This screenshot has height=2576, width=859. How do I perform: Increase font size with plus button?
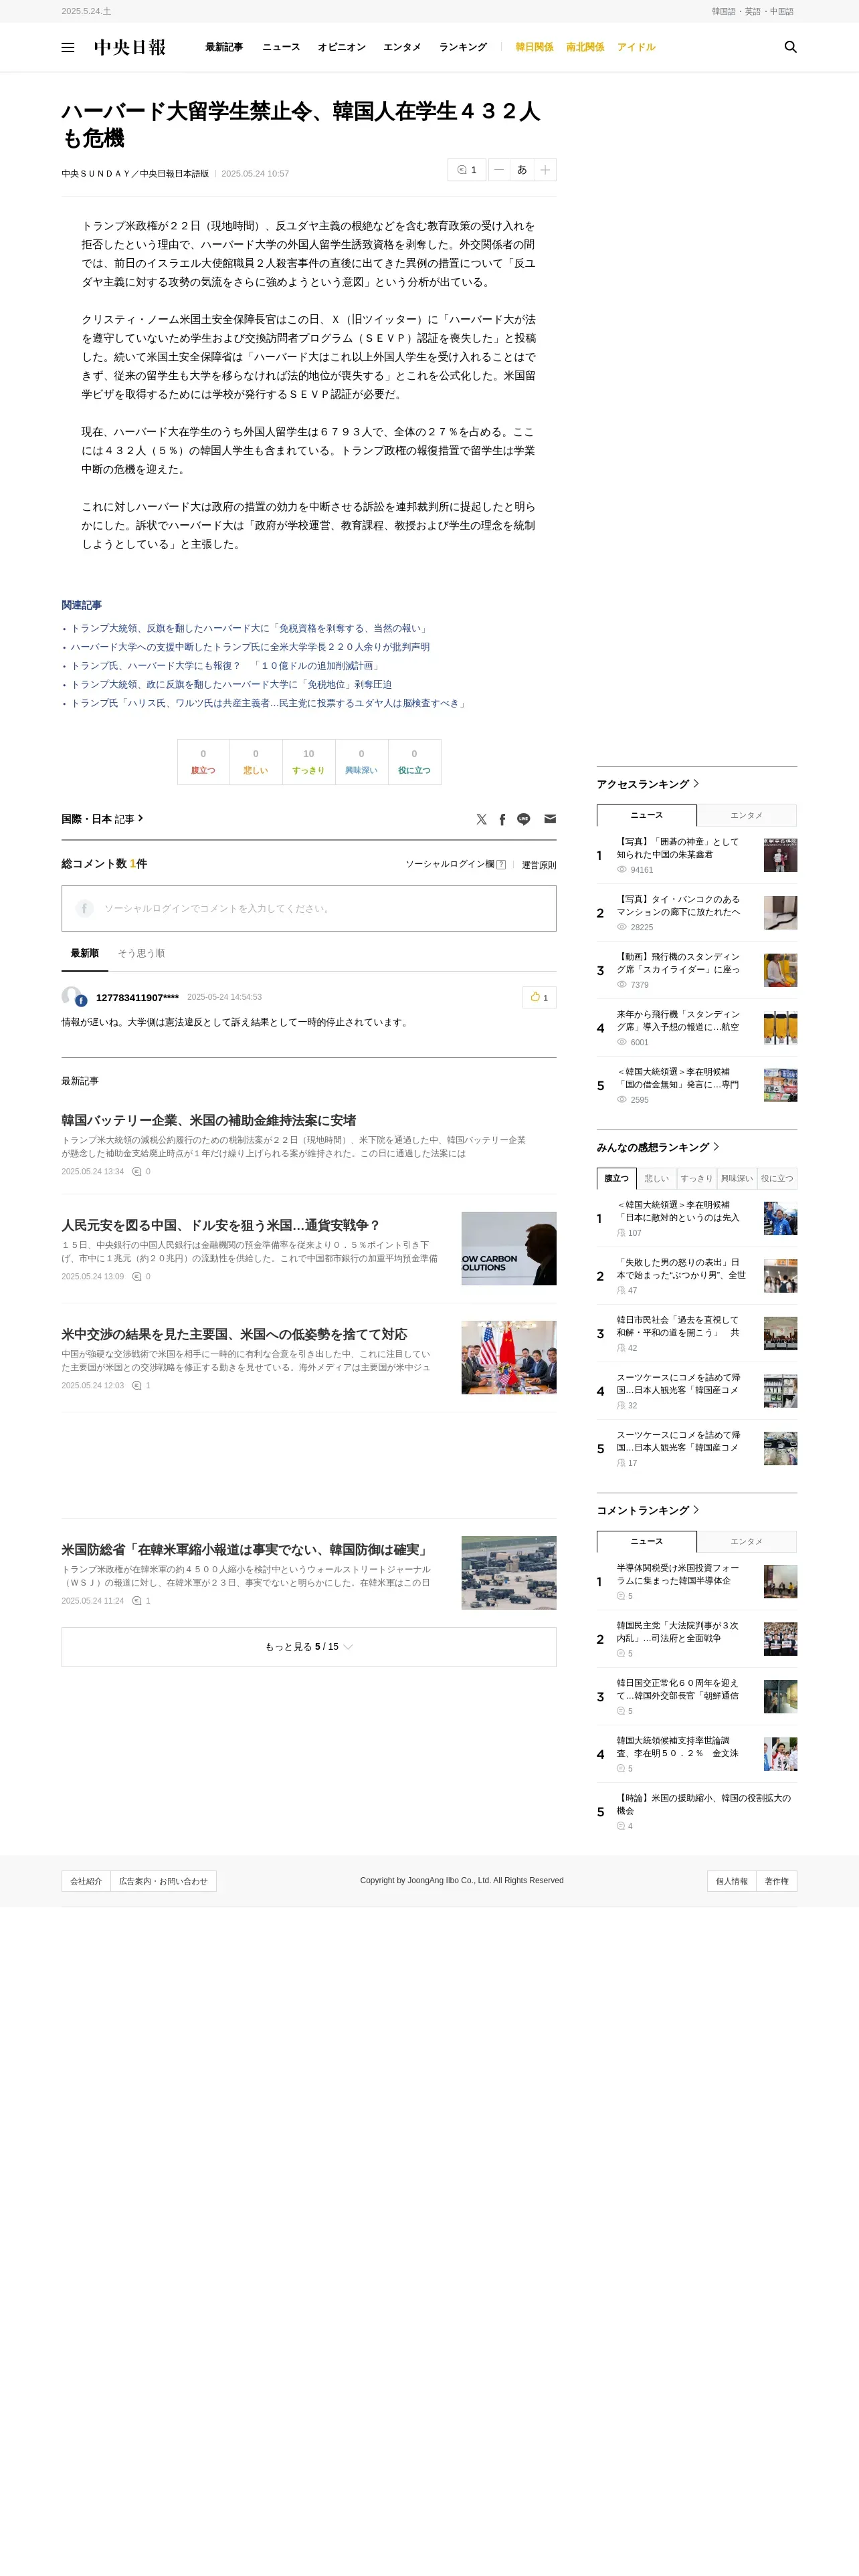click(545, 170)
